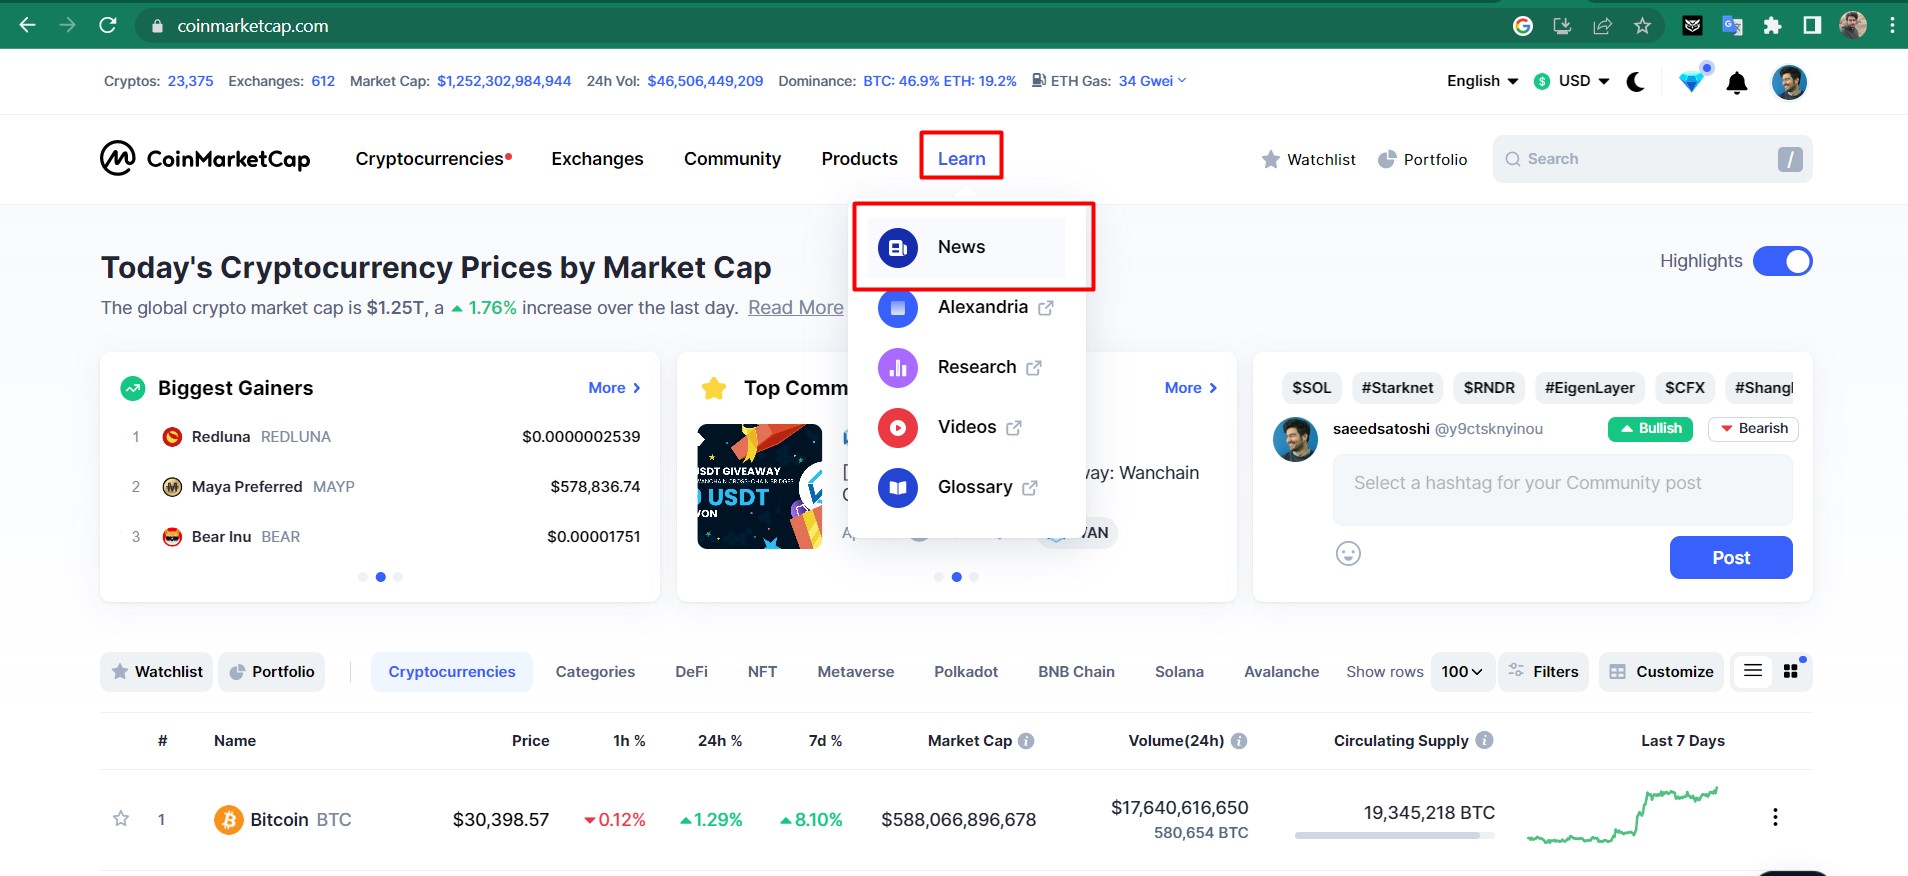1908x876 pixels.
Task: Select News from Learn dropdown
Action: click(966, 247)
